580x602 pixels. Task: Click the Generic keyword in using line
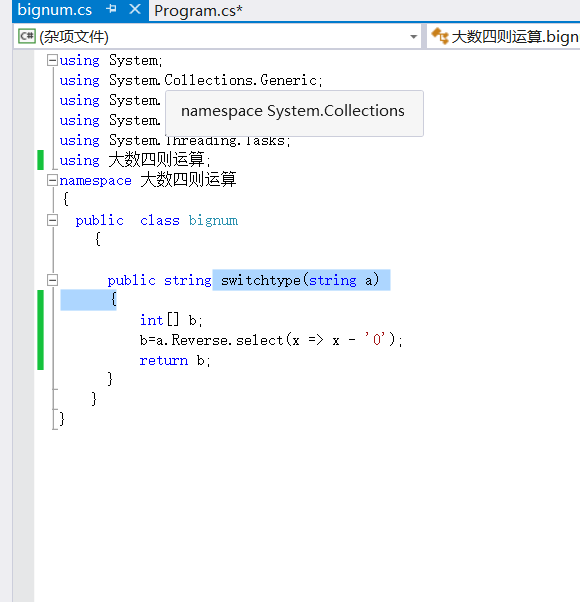[x=289, y=80]
